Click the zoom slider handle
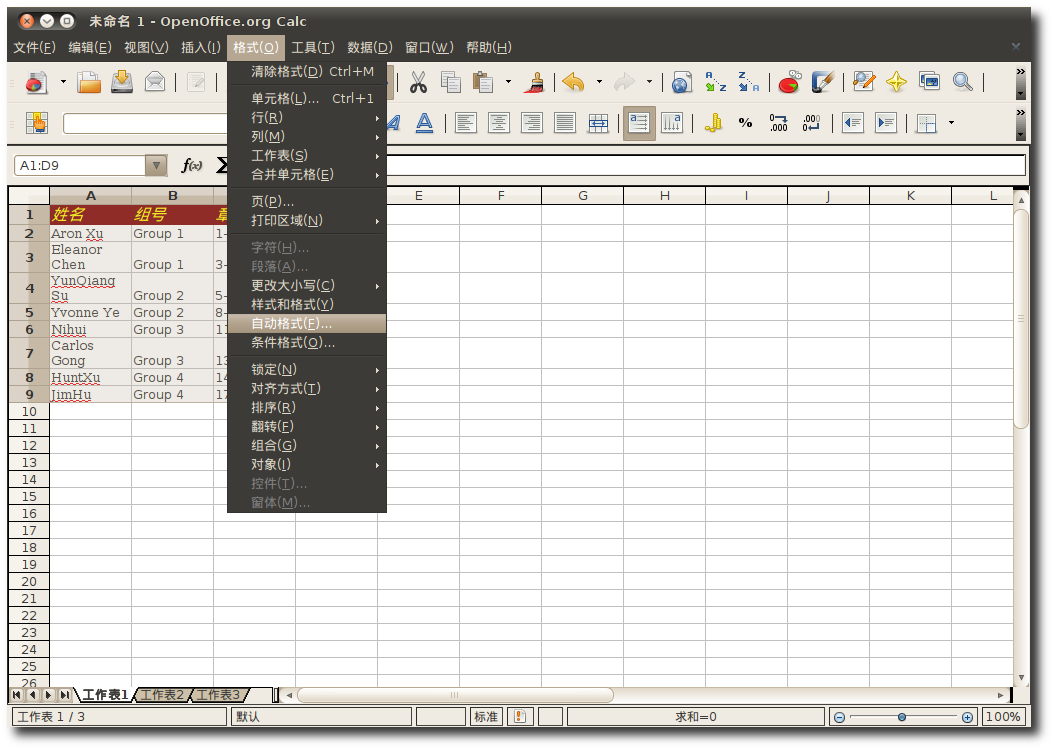1054x750 pixels. [x=902, y=717]
